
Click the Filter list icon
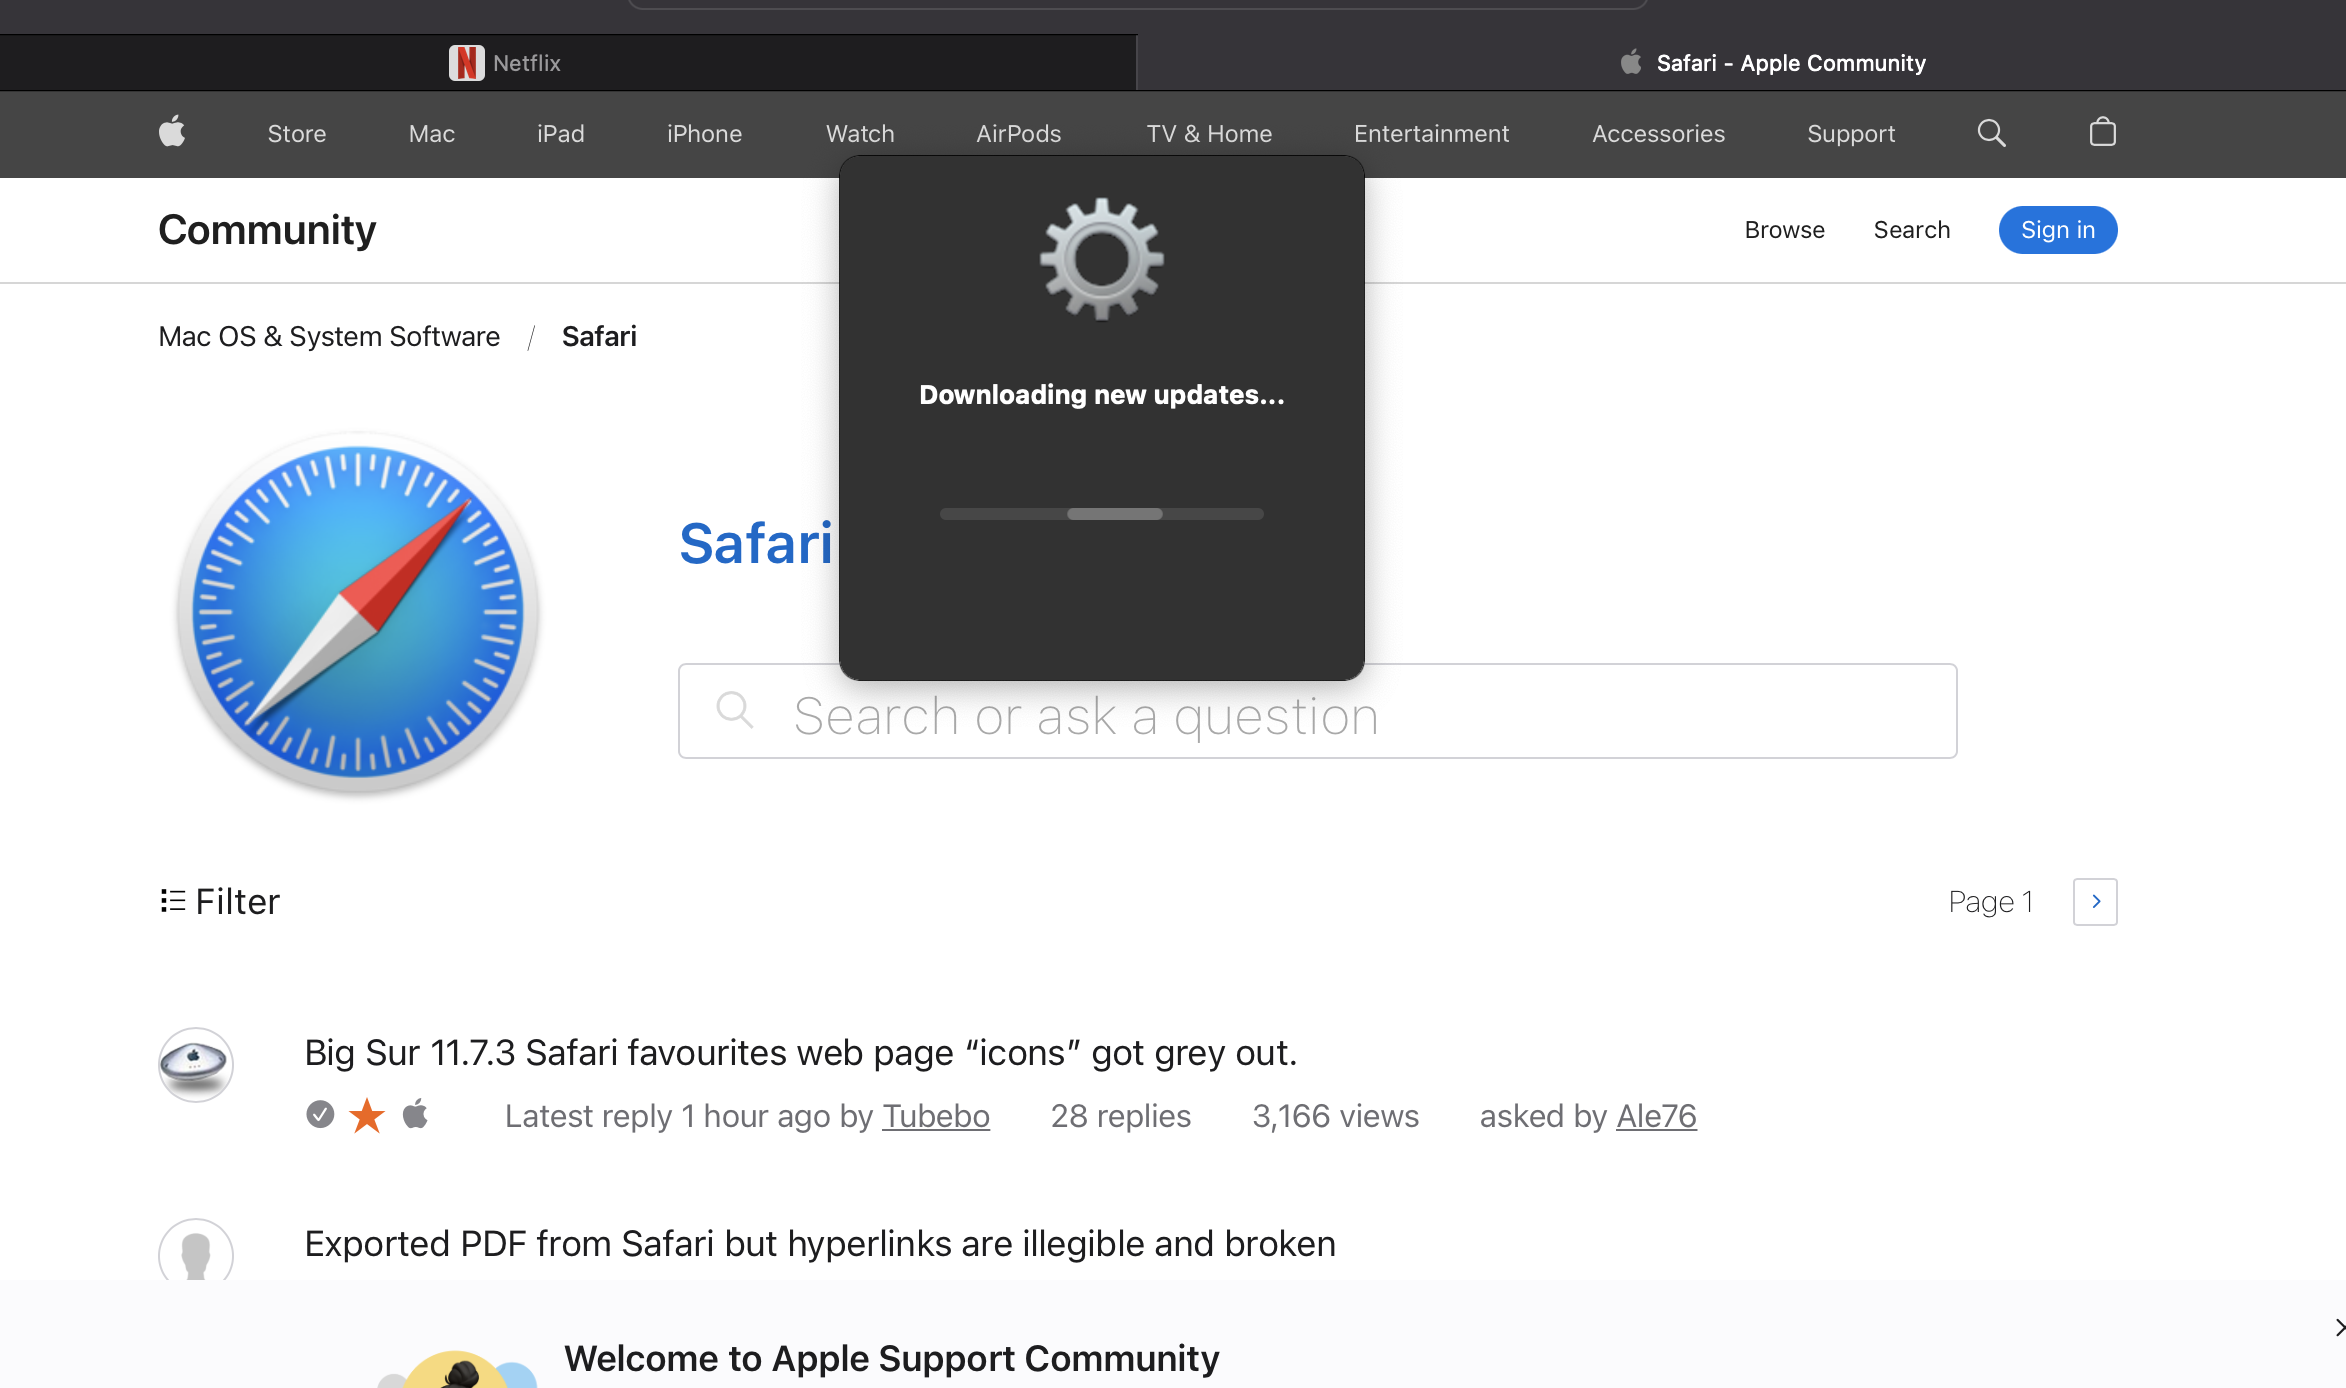point(172,901)
